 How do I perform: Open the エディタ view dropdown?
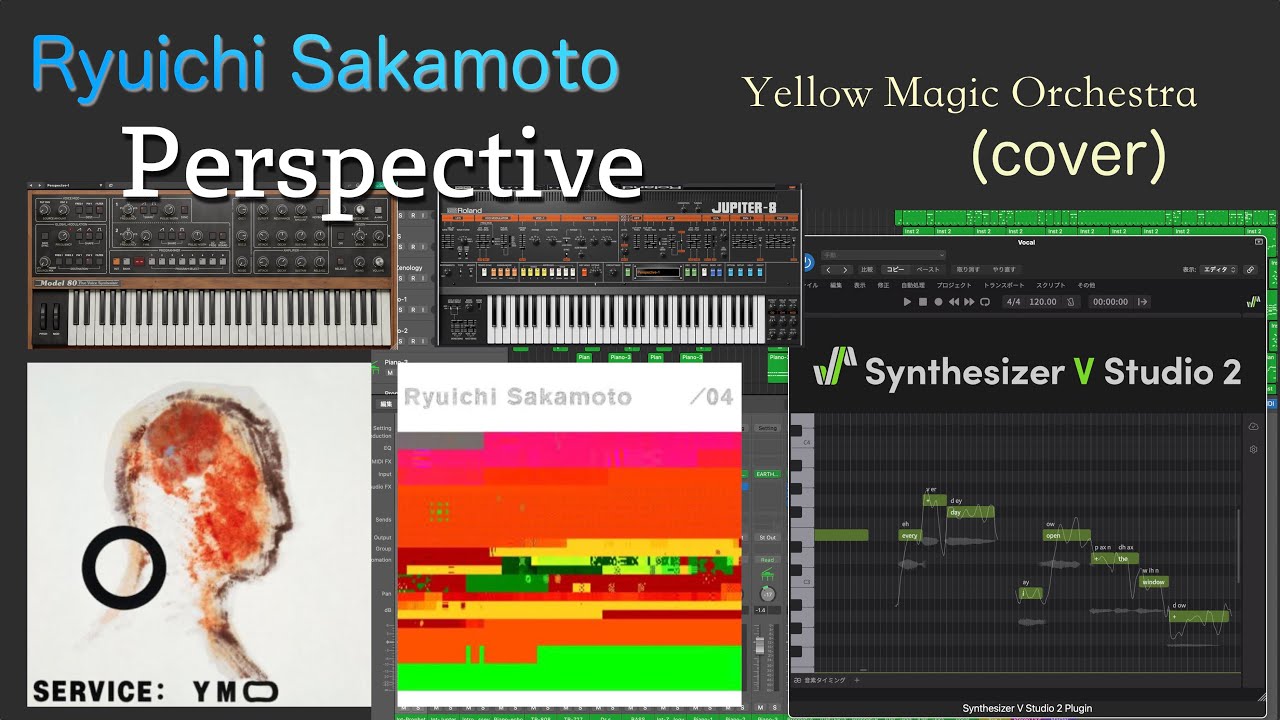pos(1219,269)
